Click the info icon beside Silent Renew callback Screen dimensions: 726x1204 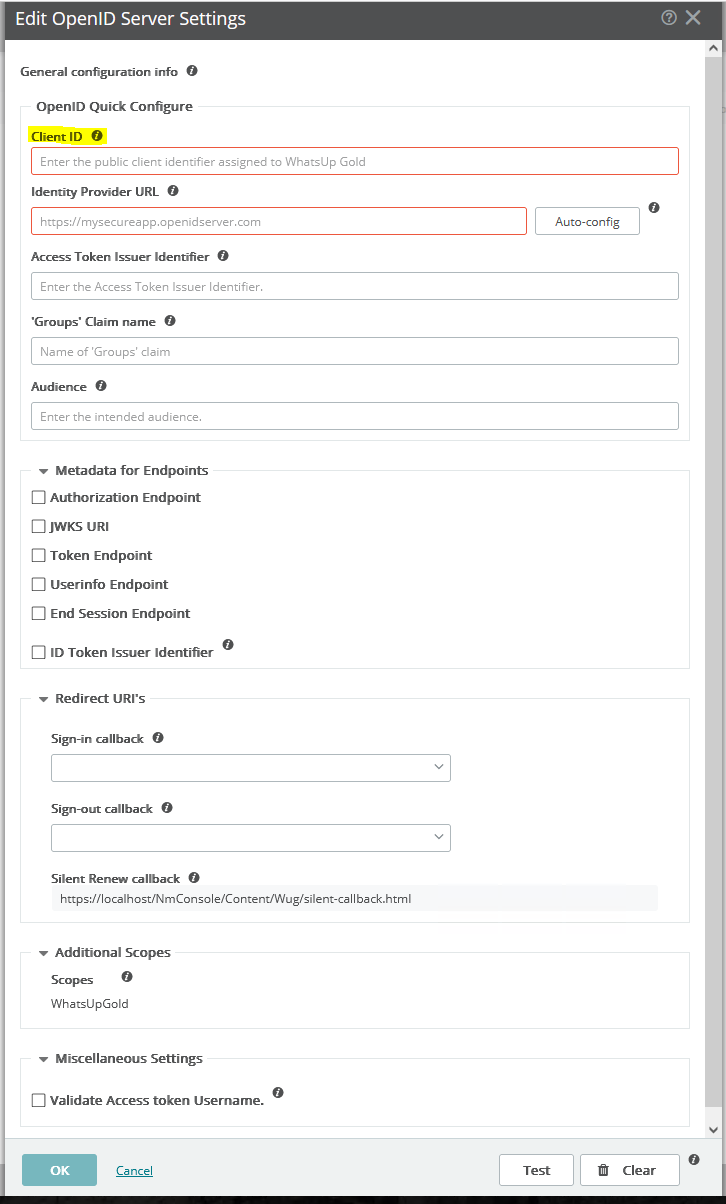click(194, 878)
